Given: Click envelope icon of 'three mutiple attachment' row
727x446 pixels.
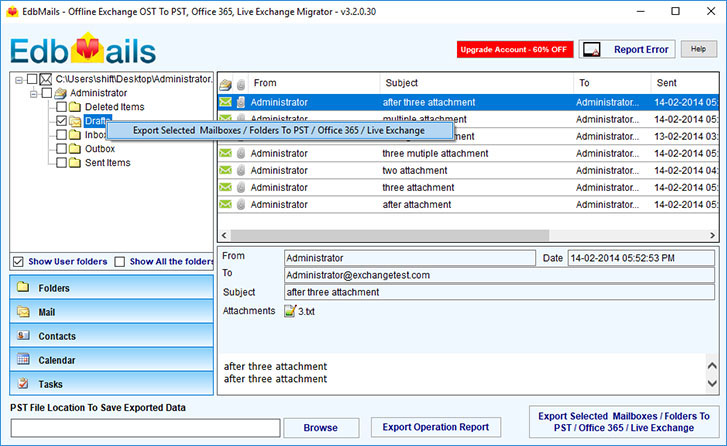Looking at the screenshot, I should [225, 153].
